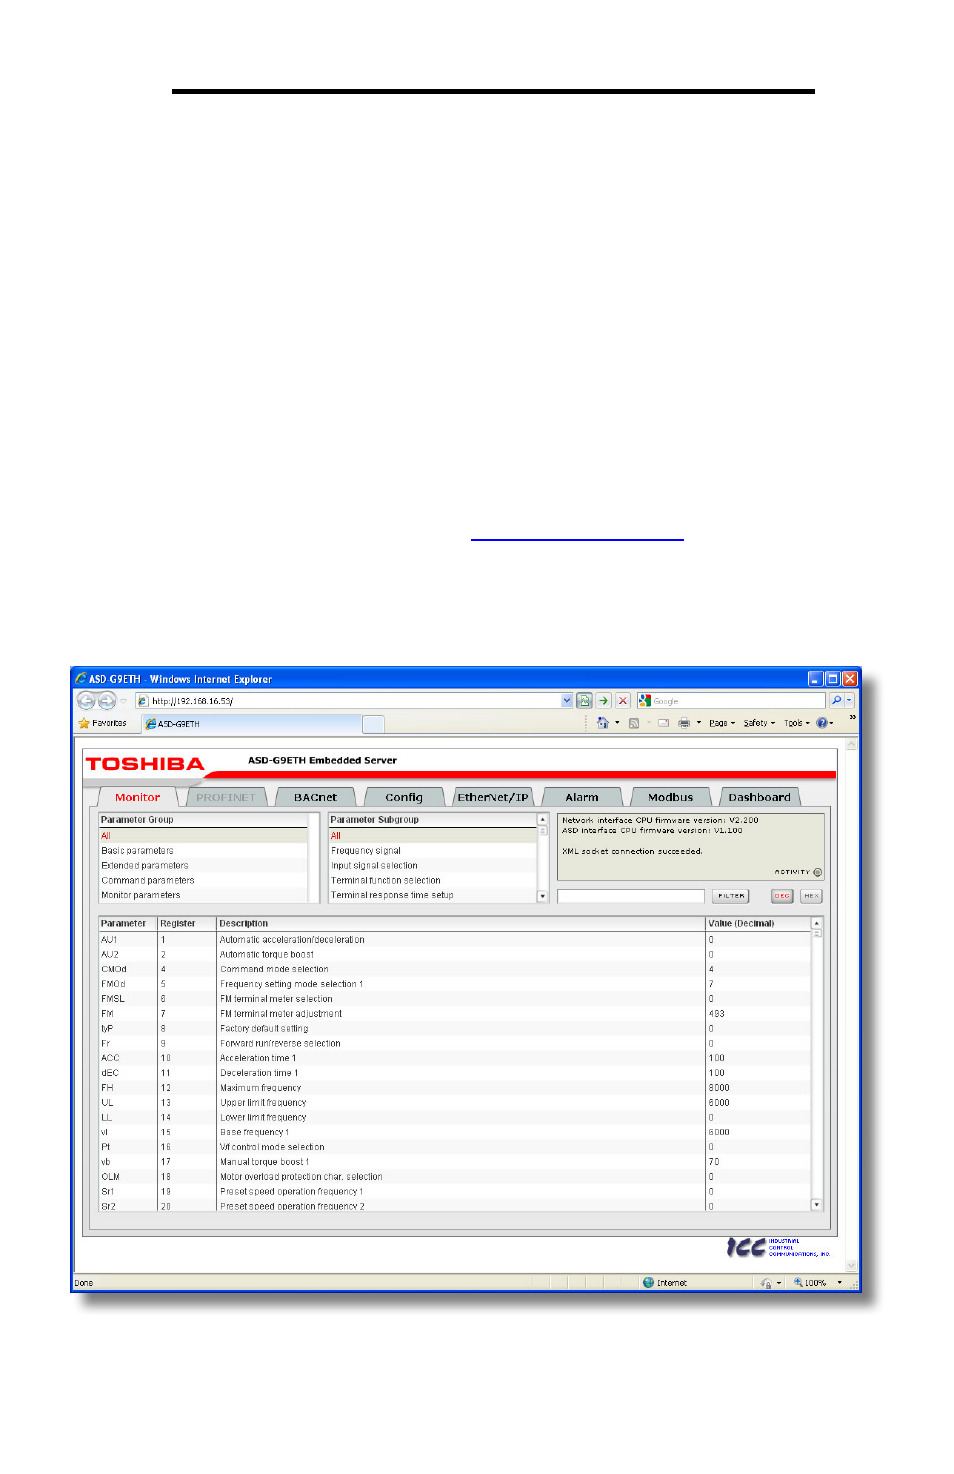The width and height of the screenshot is (954, 1474).
Task: Select Command parameters group
Action: [x=203, y=881]
